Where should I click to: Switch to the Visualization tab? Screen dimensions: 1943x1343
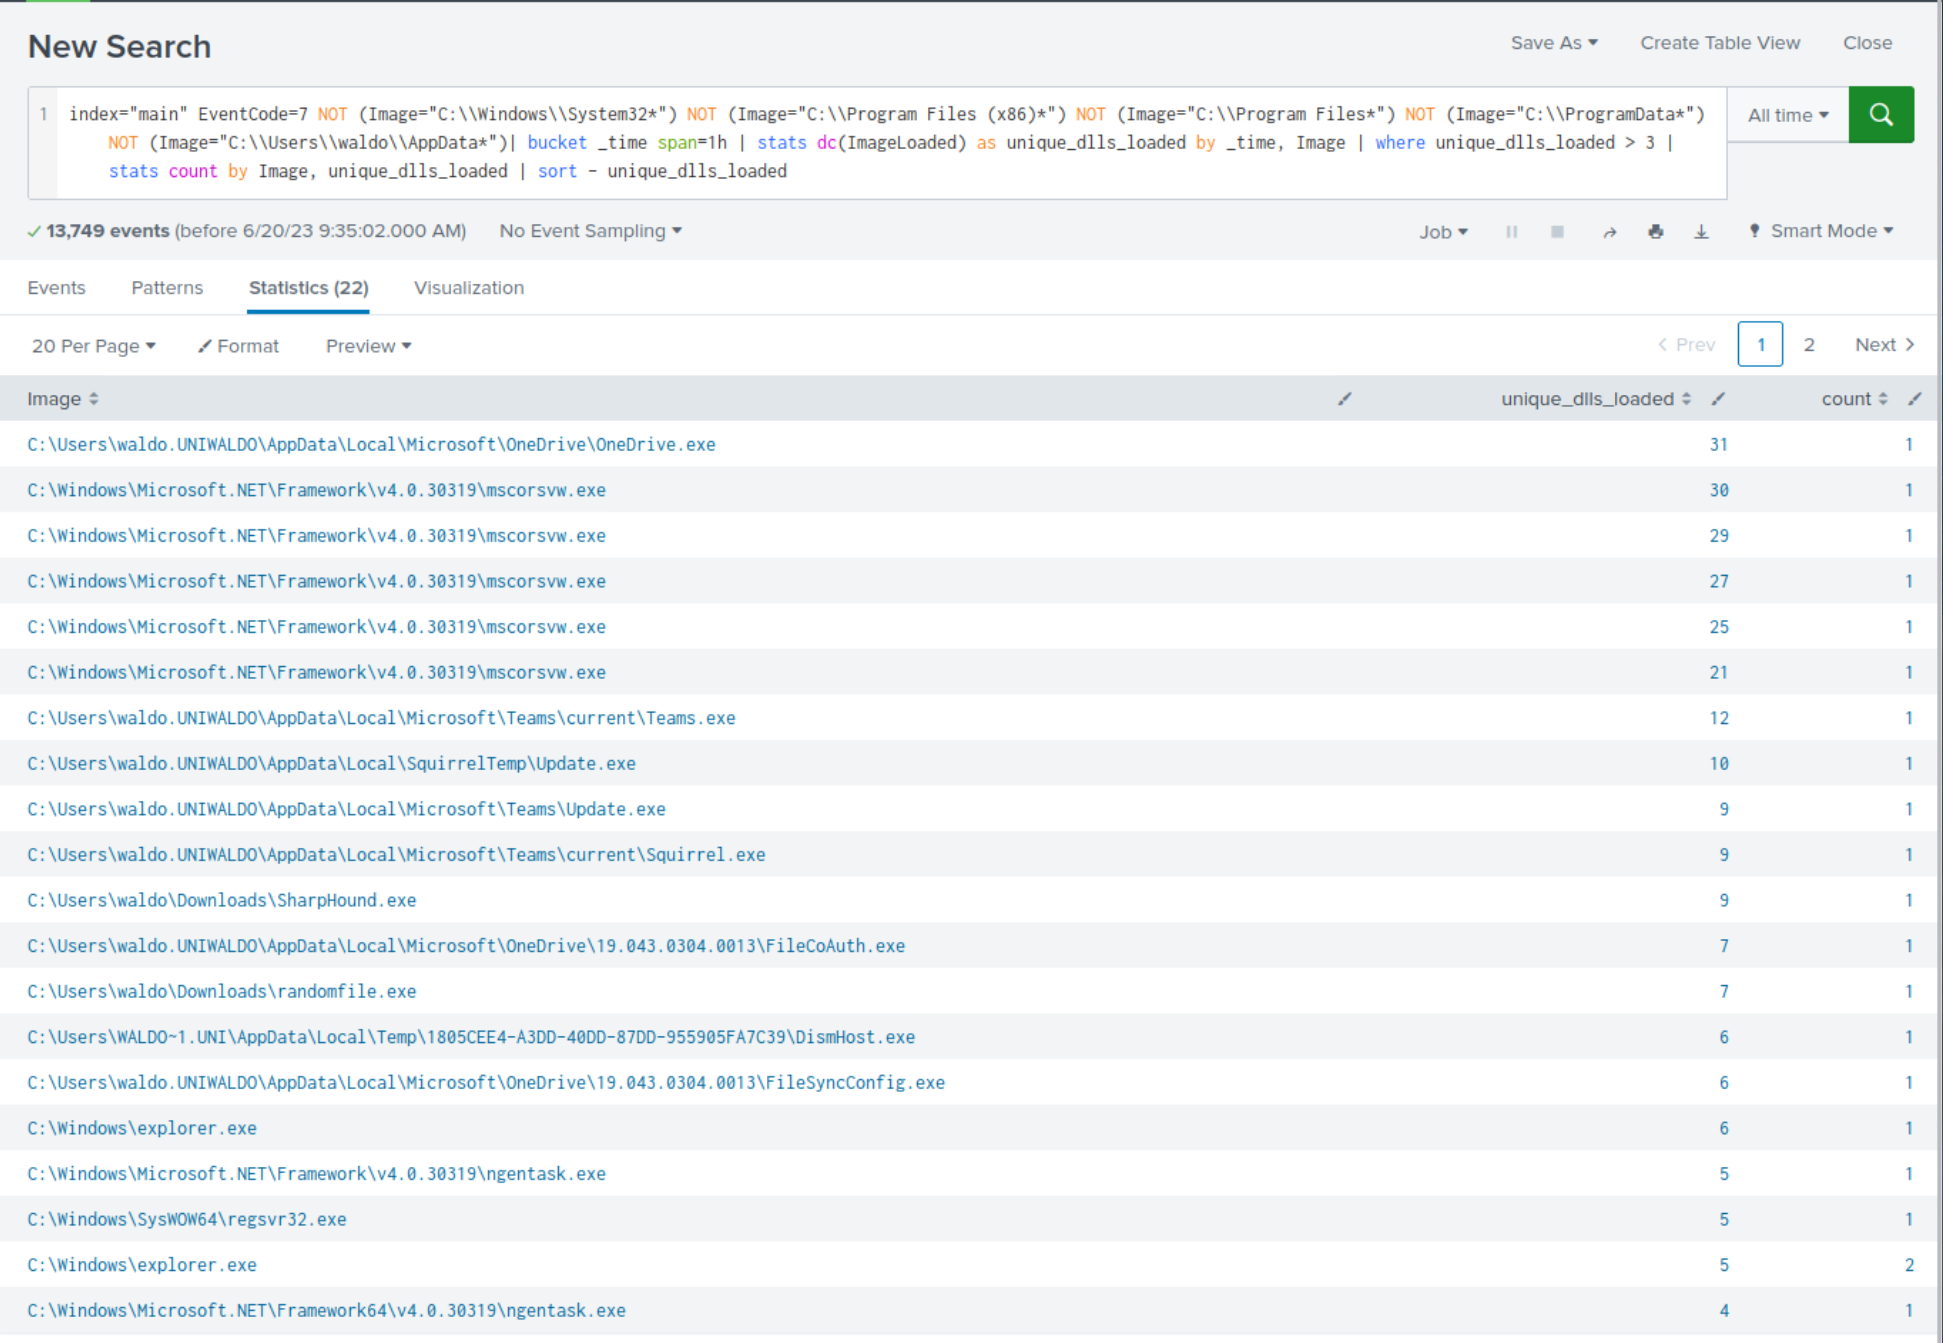468,288
